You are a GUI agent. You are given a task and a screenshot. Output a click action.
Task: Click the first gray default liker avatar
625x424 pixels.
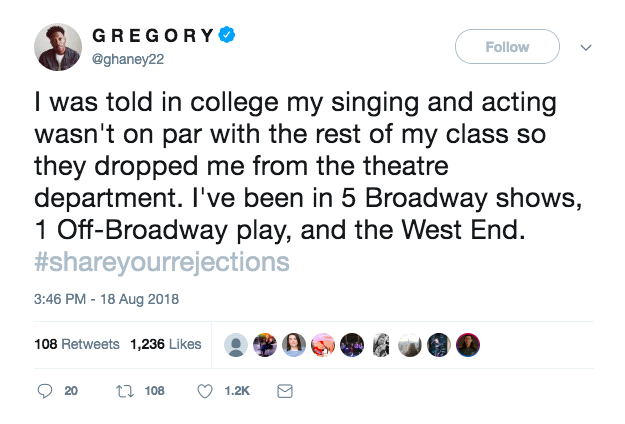(236, 345)
